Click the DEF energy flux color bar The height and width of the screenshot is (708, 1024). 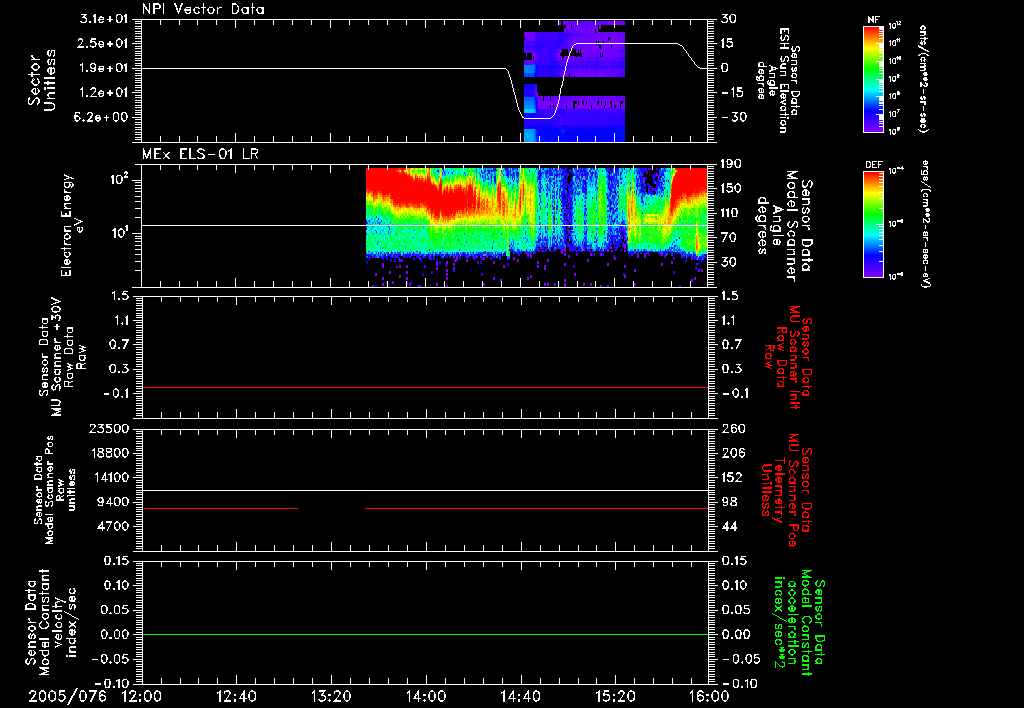[x=874, y=224]
